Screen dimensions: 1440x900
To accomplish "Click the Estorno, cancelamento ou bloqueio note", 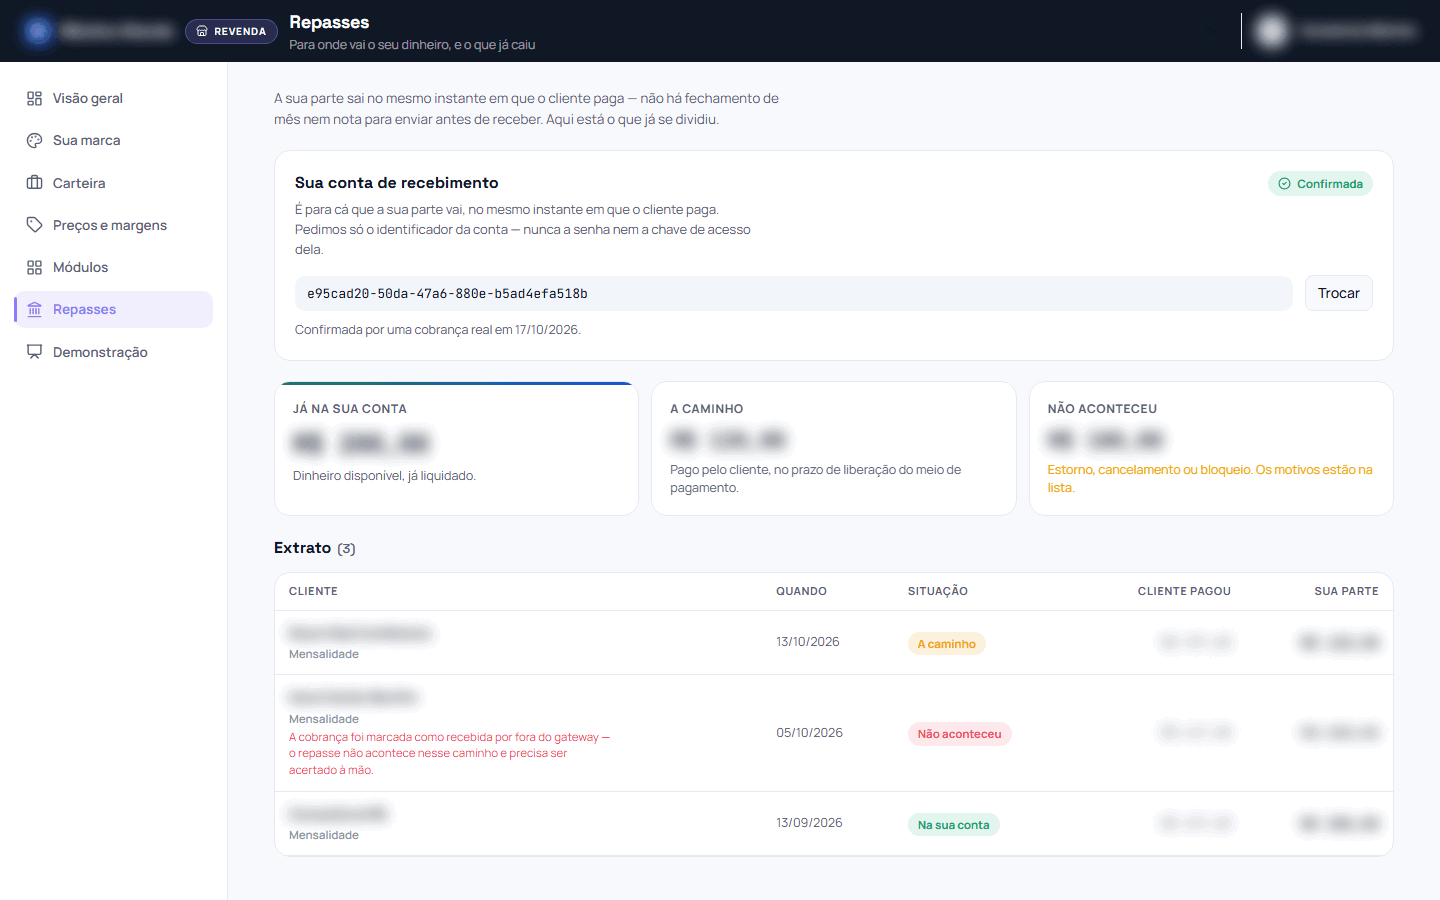I will coord(1209,479).
